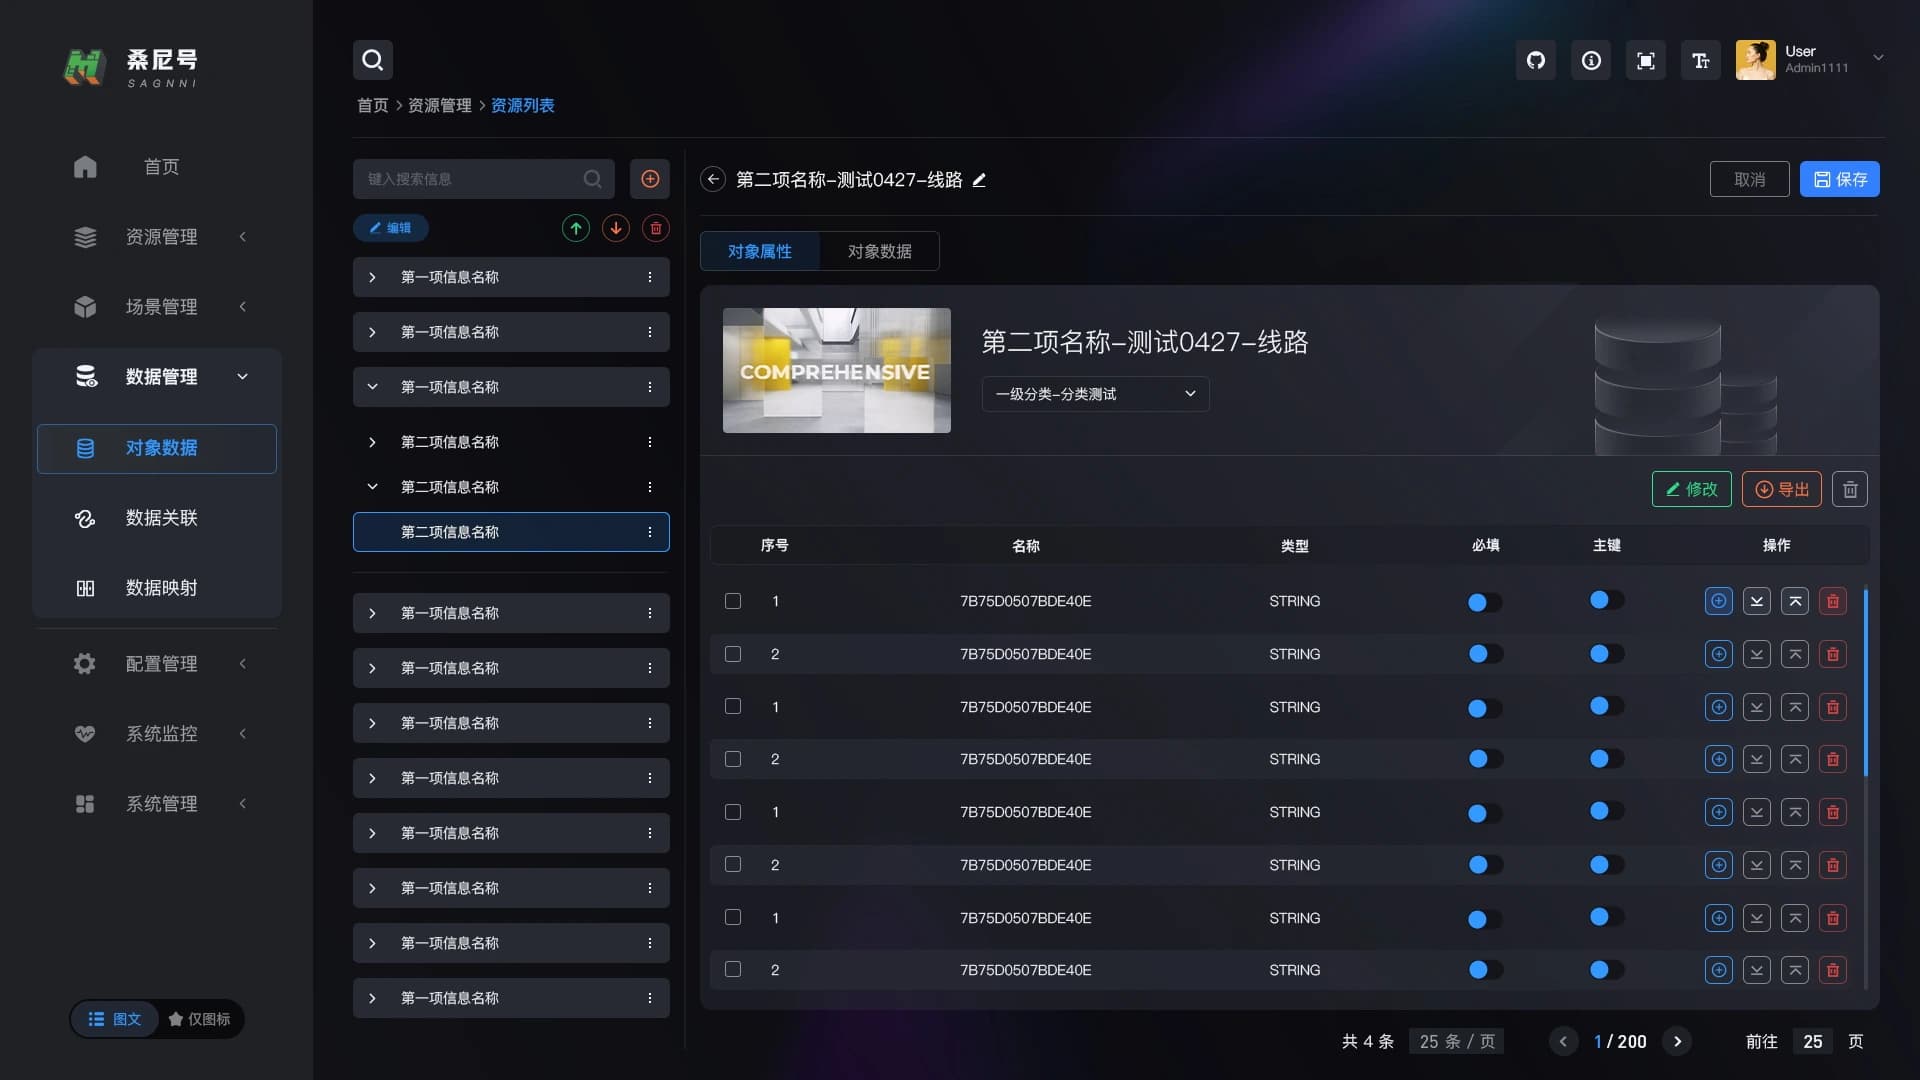
Task: Click the user avatar picture
Action: click(x=1755, y=60)
